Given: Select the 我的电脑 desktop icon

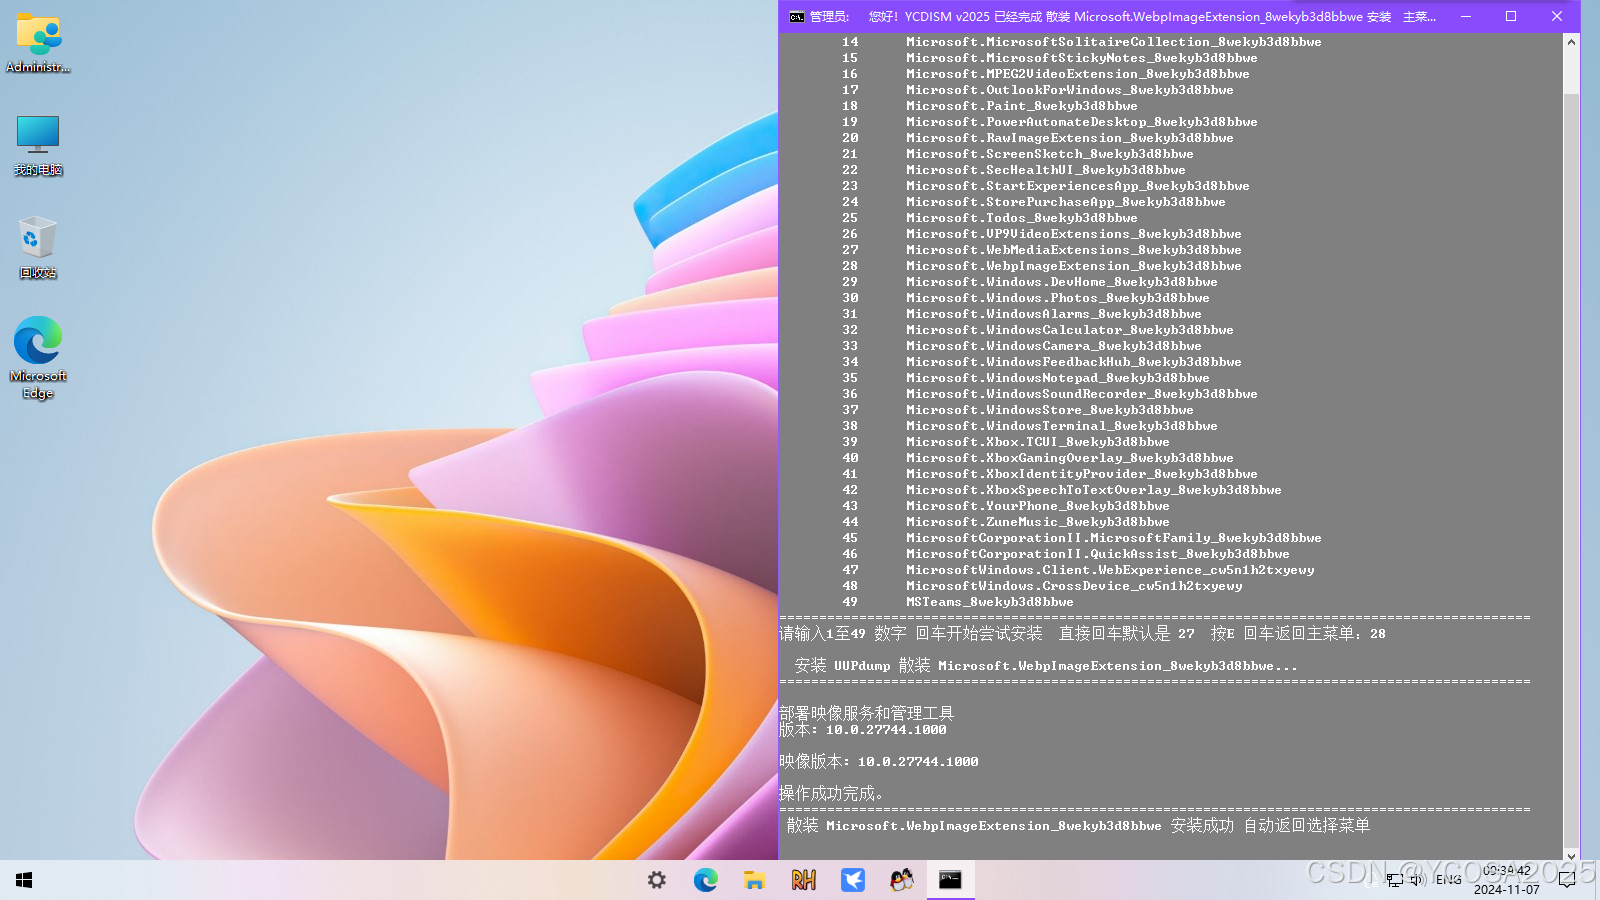Looking at the screenshot, I should click(x=38, y=146).
